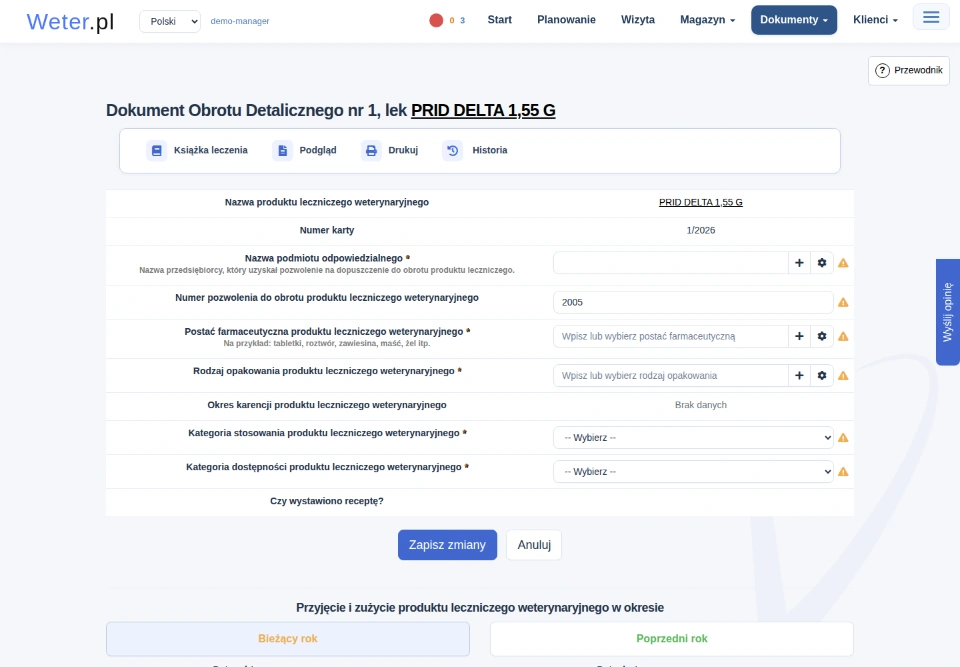Expand the Magazyn dropdown menu
960x667 pixels.
point(707,20)
